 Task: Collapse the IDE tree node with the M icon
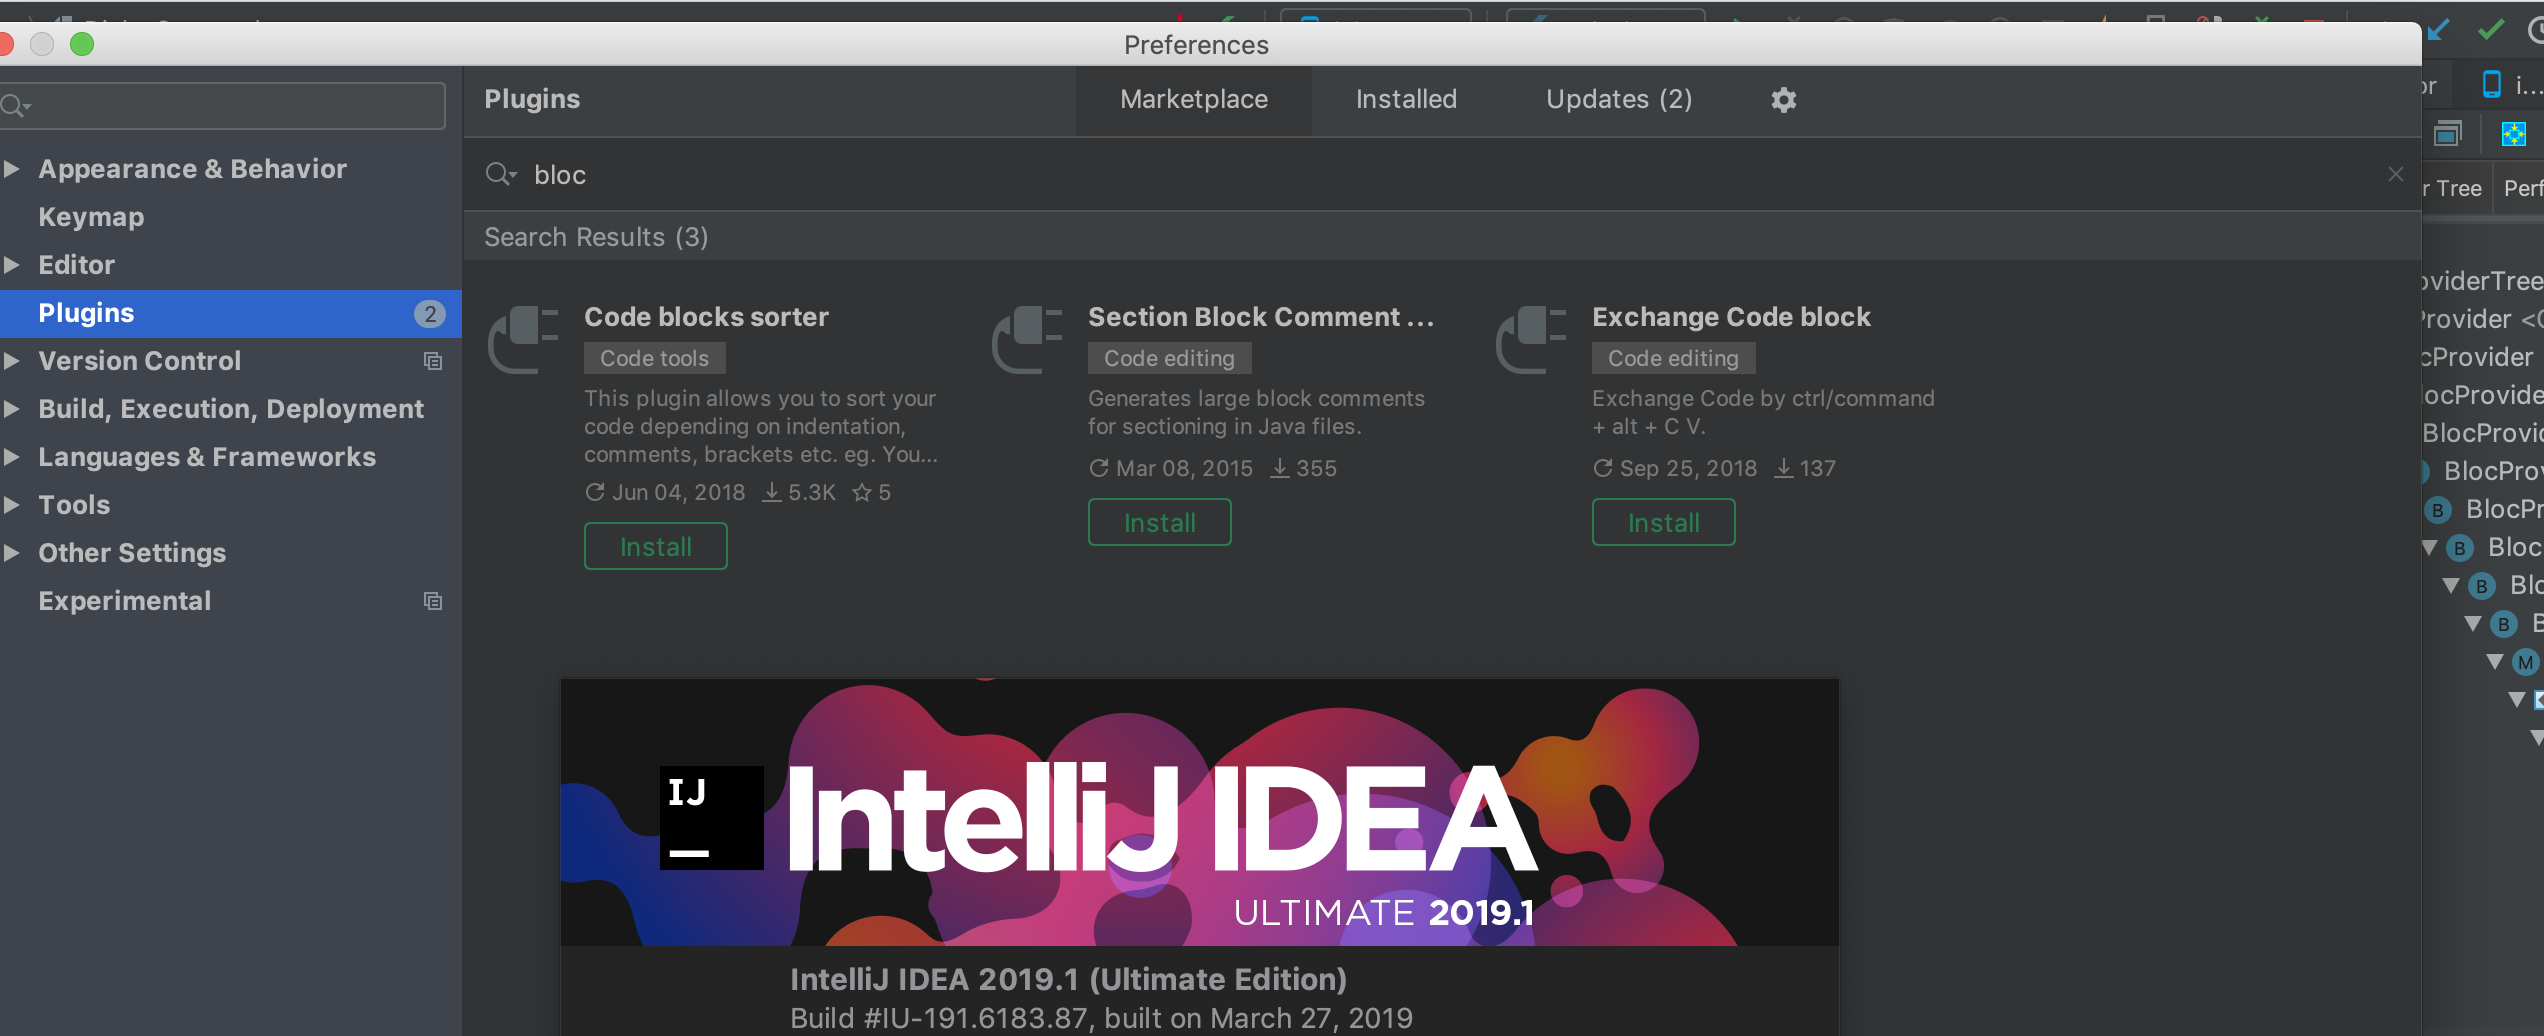pos(2495,662)
